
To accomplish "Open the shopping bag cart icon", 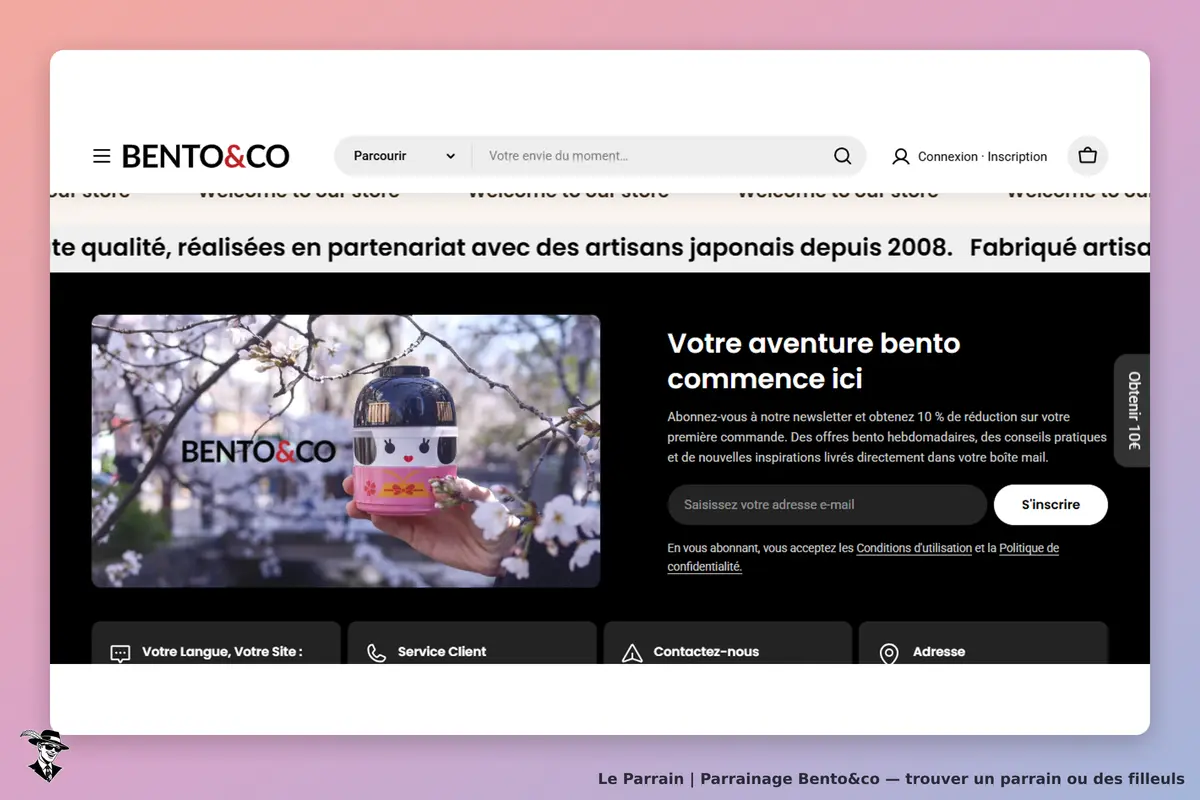I will (1088, 156).
